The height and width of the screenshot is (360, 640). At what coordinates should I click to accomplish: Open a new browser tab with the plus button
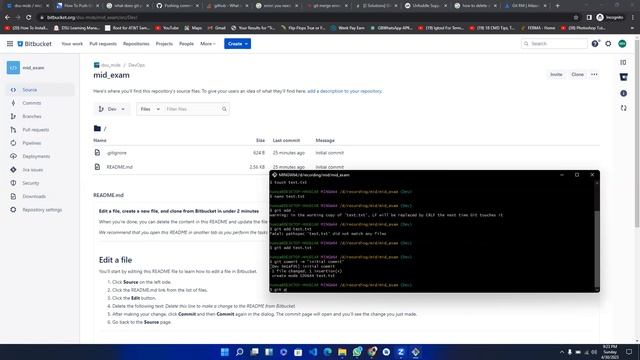558,6
